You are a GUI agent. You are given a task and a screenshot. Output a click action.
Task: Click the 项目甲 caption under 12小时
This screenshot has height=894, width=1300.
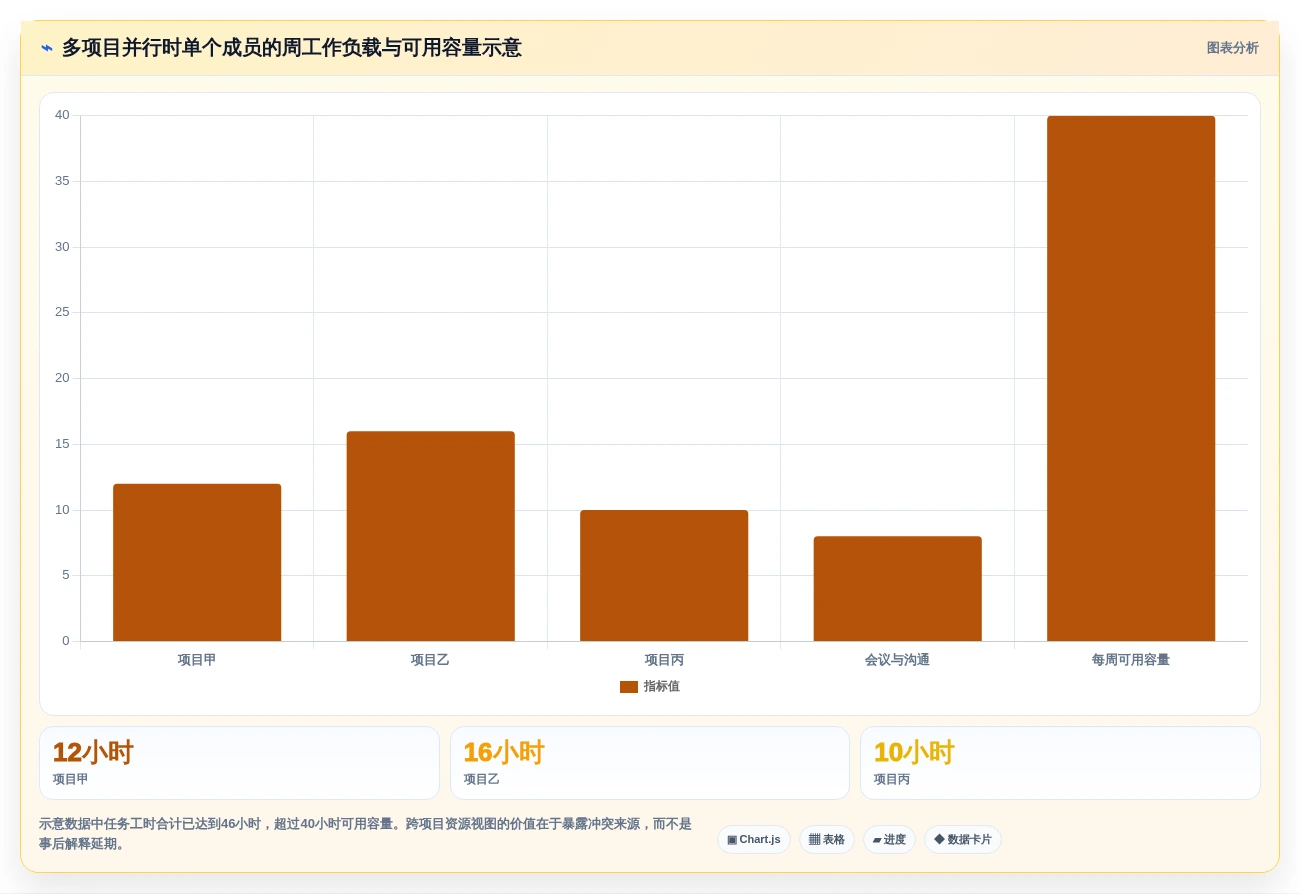pyautogui.click(x=71, y=779)
